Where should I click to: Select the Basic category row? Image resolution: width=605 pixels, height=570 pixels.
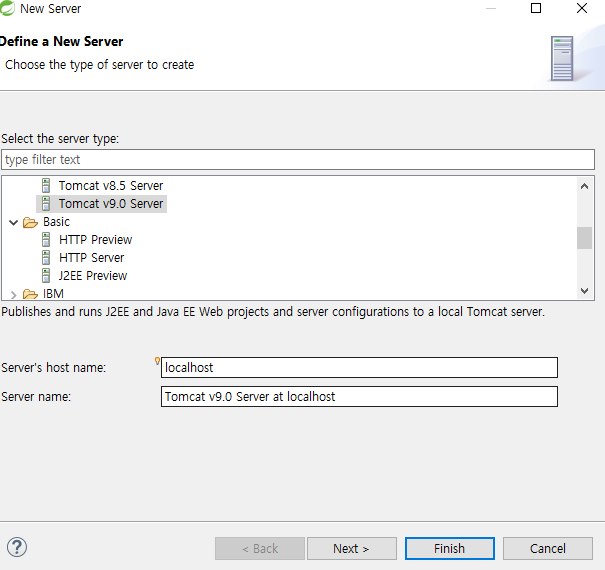[56, 222]
